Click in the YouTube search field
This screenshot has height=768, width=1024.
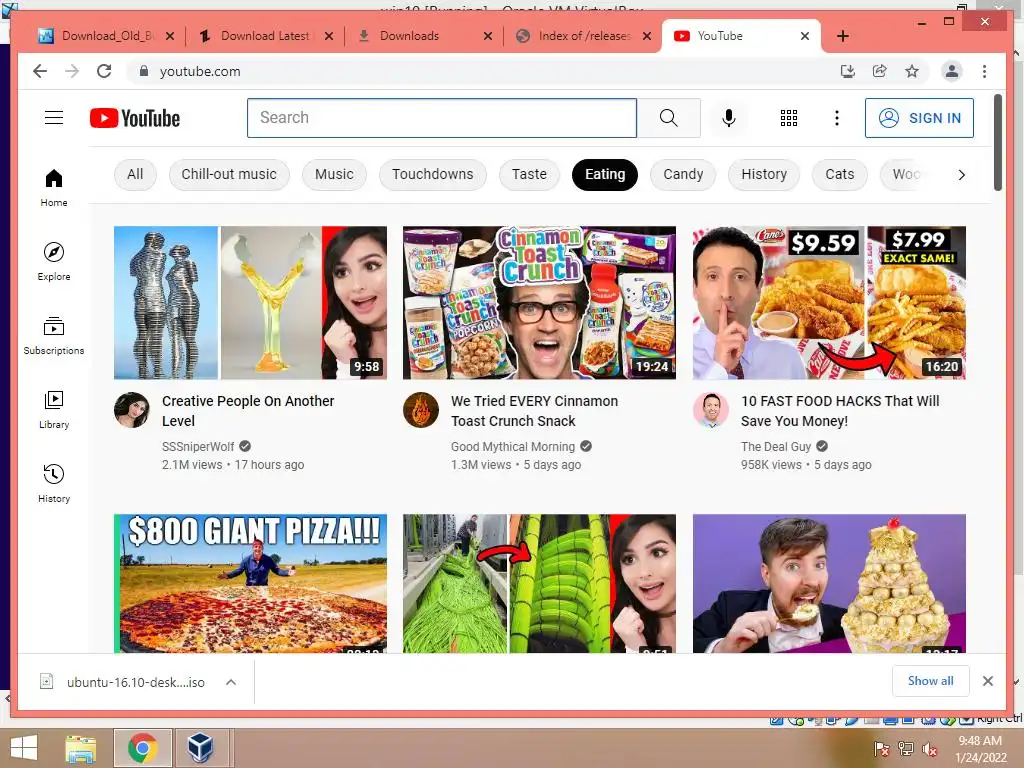point(441,118)
